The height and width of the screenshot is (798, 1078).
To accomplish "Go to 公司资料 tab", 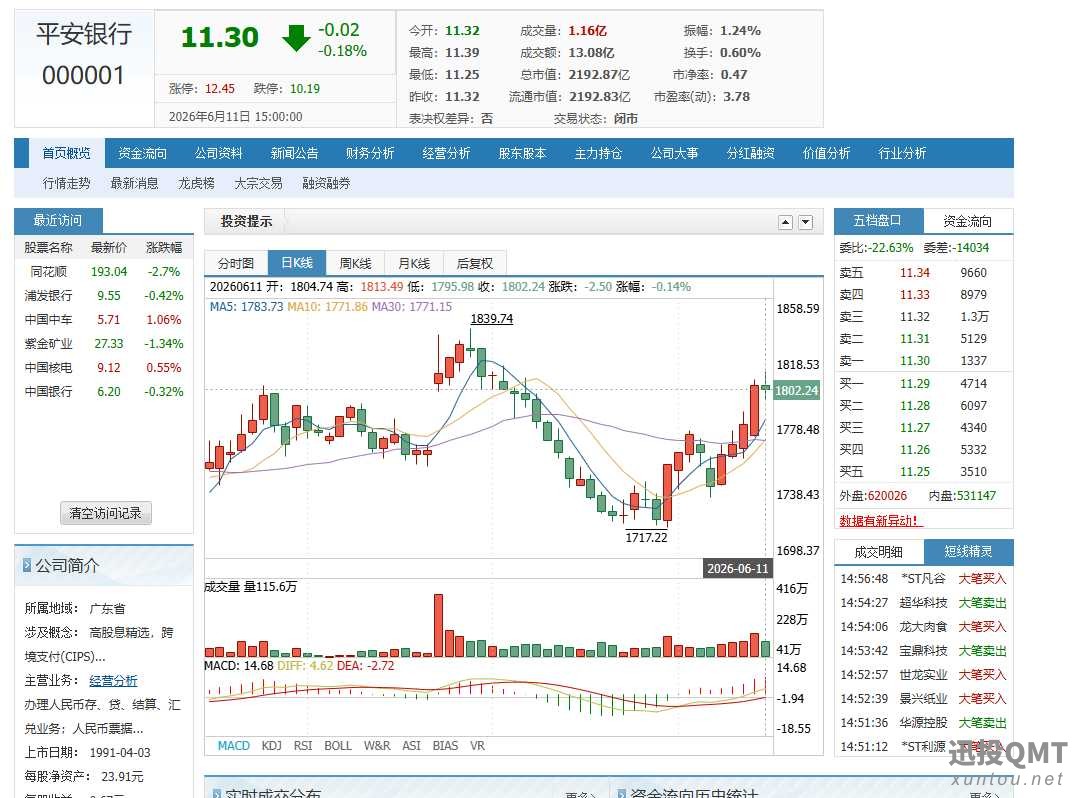I will 219,153.
